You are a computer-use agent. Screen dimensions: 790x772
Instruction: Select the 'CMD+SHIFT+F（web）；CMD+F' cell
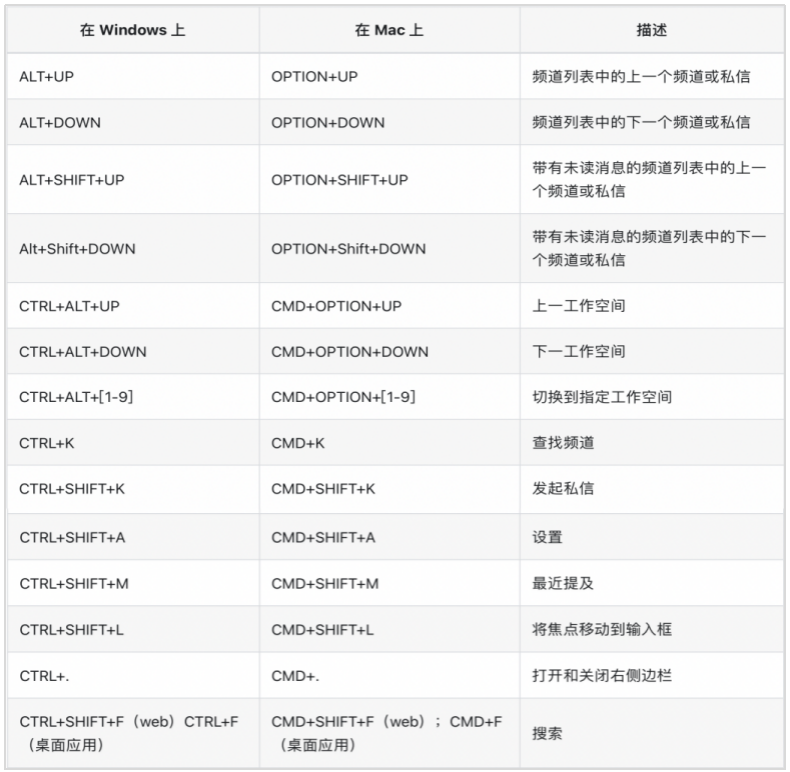click(x=389, y=733)
